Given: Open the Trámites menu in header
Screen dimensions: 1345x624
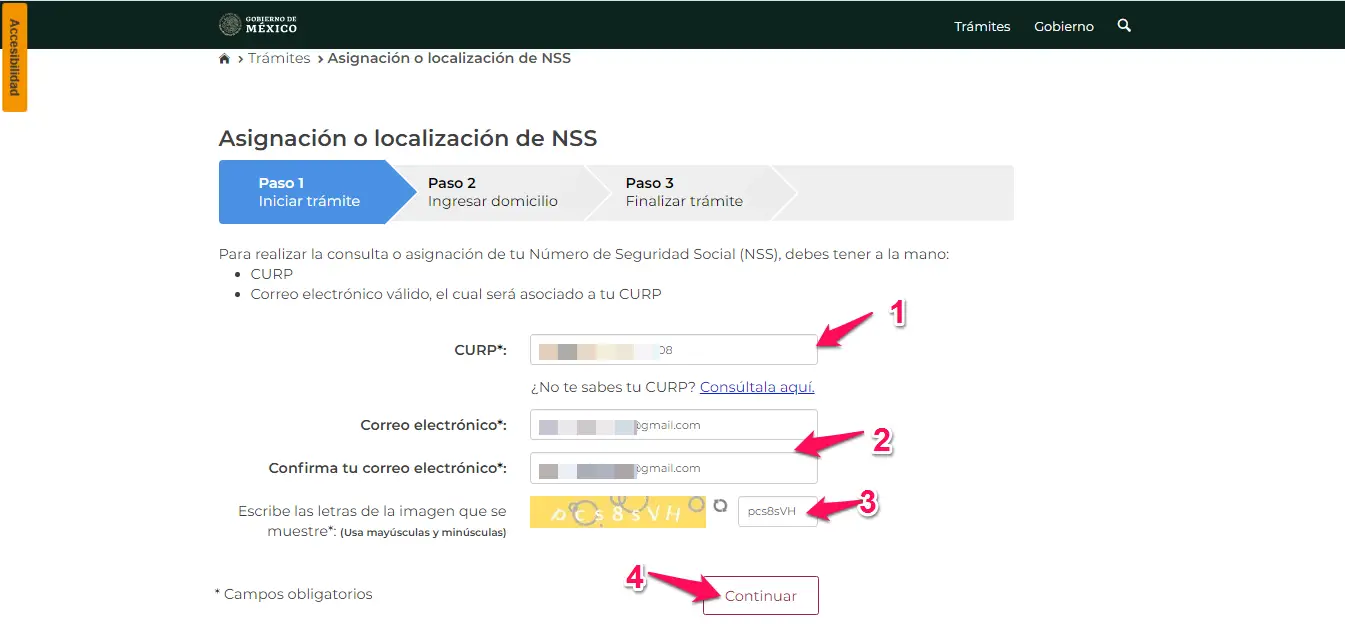Looking at the screenshot, I should pos(982,27).
